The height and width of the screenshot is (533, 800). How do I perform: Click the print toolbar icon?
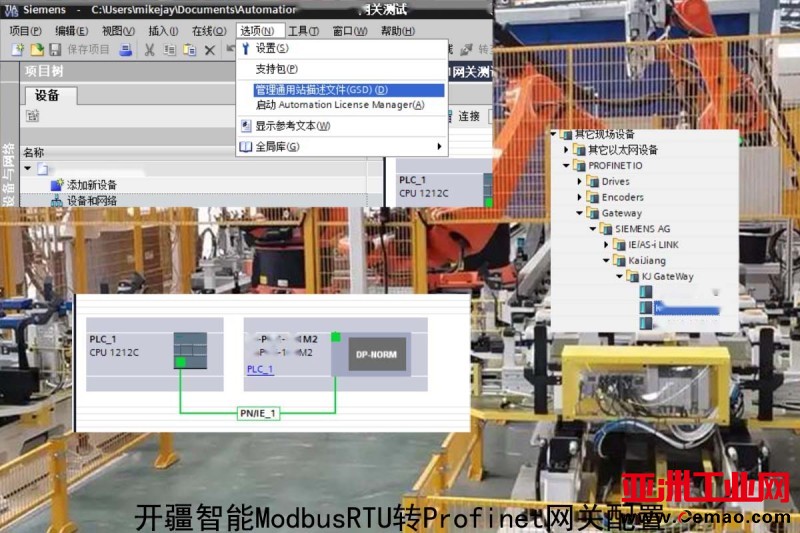click(126, 49)
